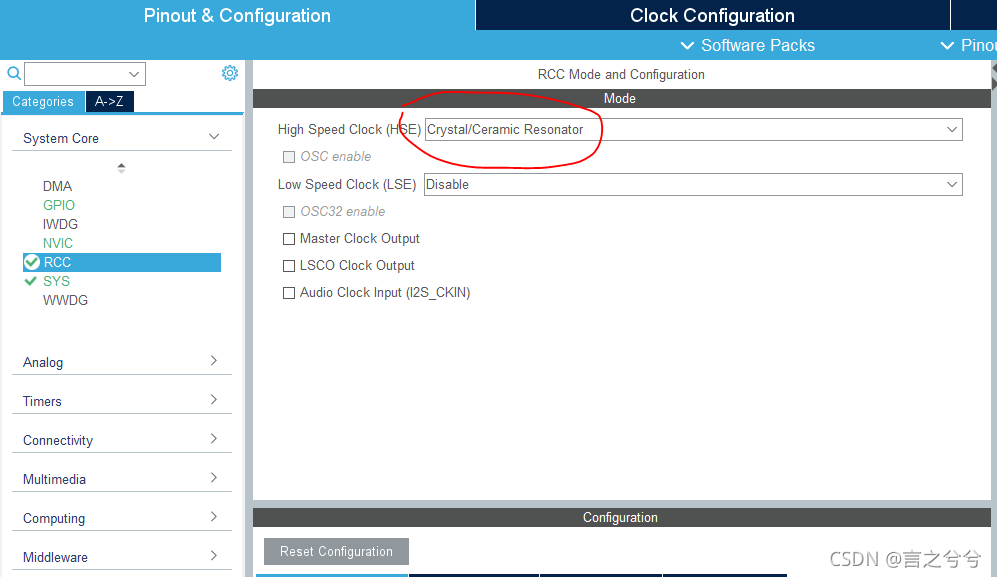Open the gear settings icon in categories panel
Viewport: 997px width, 577px height.
230,73
